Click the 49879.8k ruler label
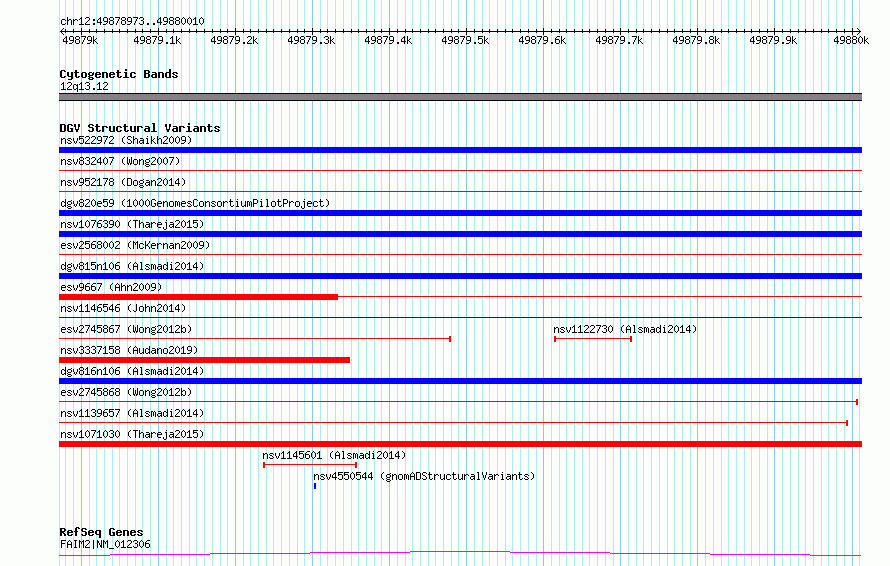The height and width of the screenshot is (566, 890). 696,40
